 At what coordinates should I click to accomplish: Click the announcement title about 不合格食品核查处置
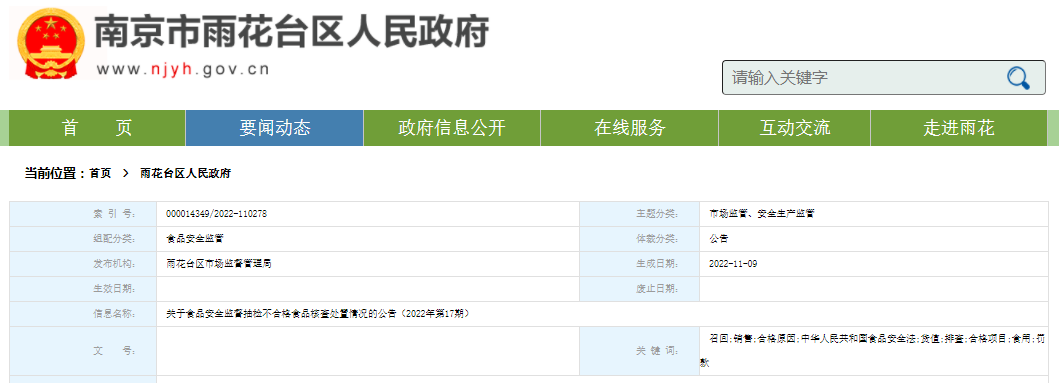click(317, 313)
